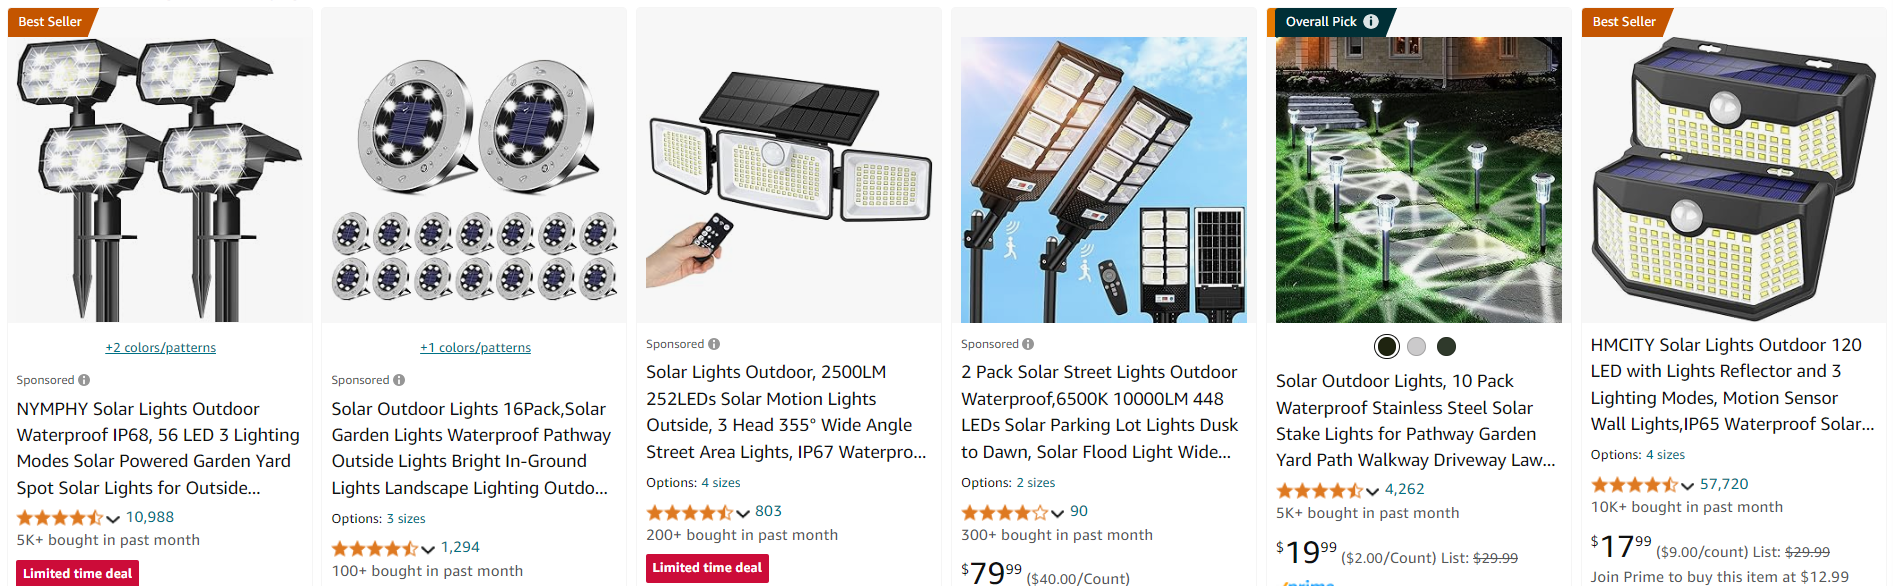Expand rating breakdown chevron for 10 Pack lights
This screenshot has width=1893, height=586.
click(x=1372, y=491)
